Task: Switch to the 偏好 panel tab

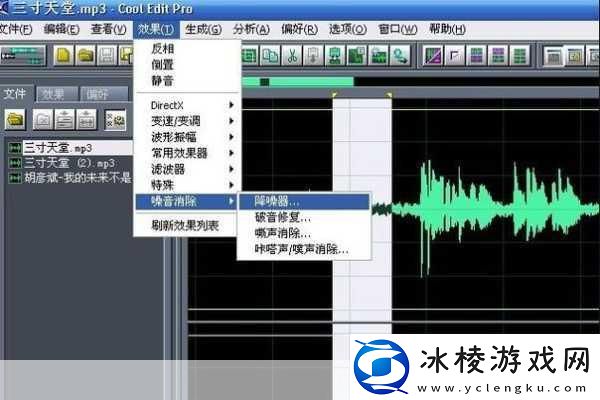Action: [104, 94]
